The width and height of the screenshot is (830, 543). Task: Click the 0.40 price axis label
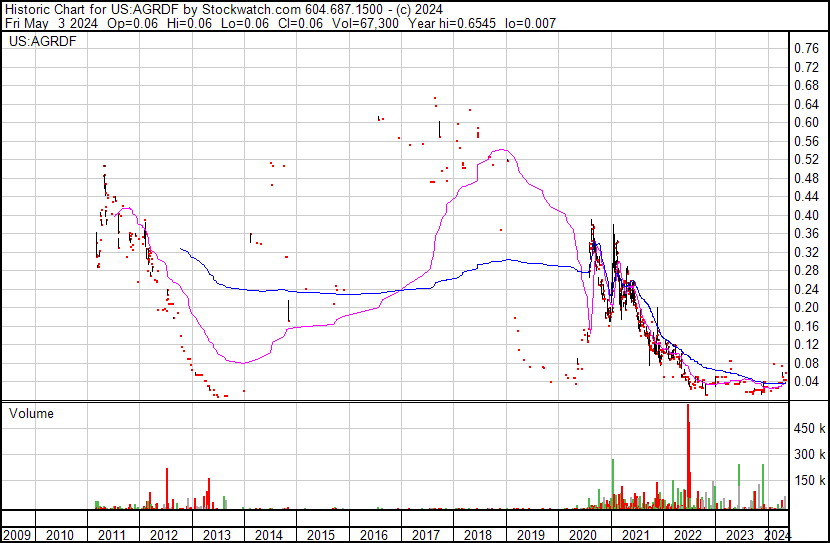point(806,215)
